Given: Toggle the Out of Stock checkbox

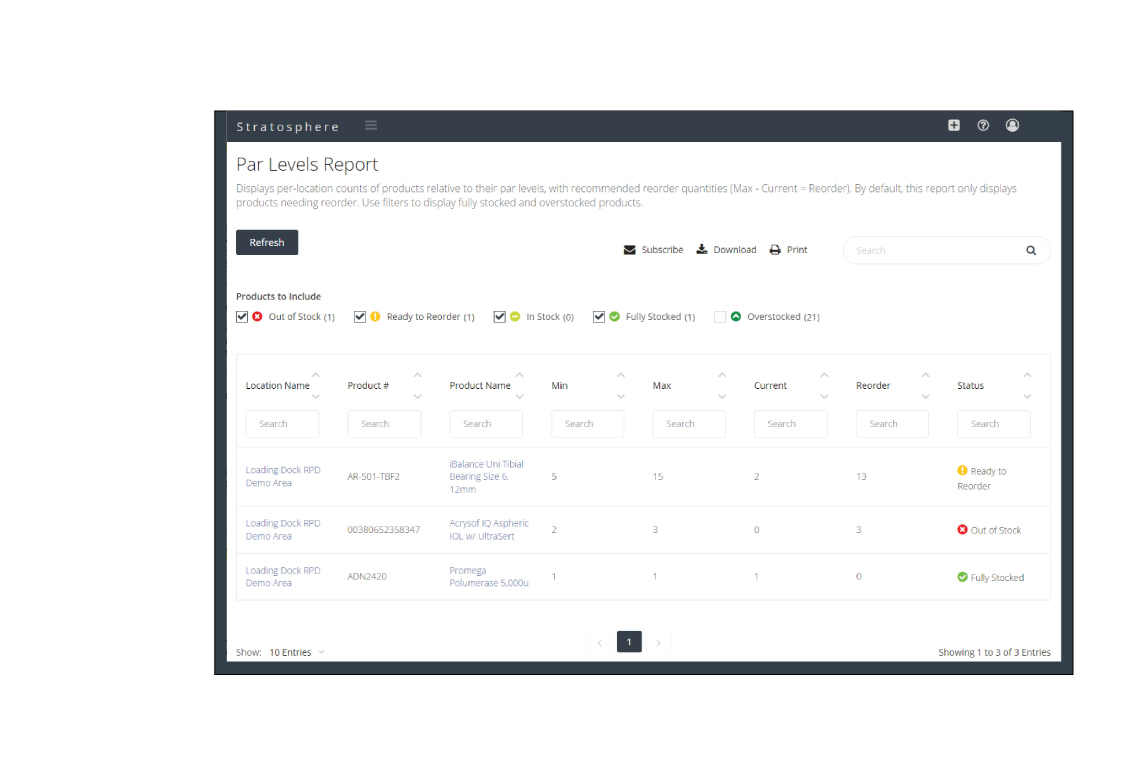Looking at the screenshot, I should coord(242,316).
